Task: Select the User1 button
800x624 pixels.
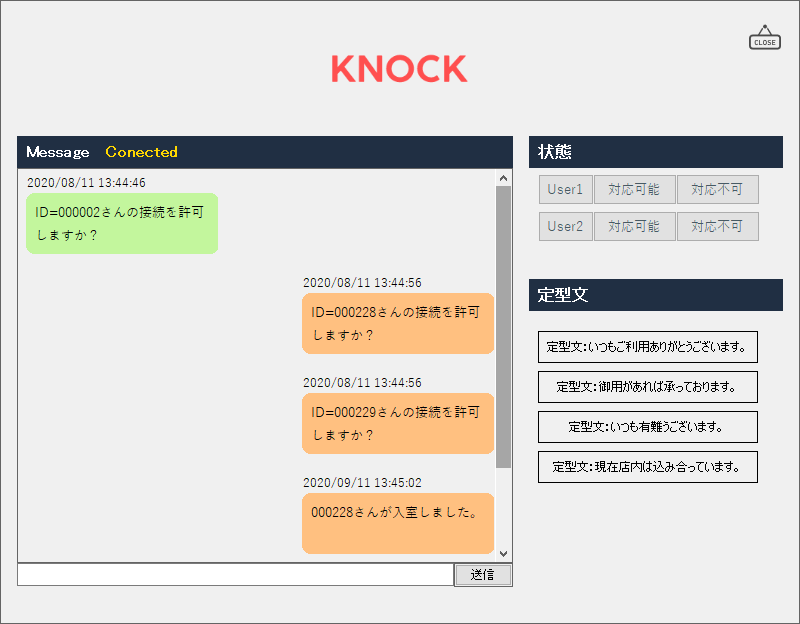Action: point(565,190)
